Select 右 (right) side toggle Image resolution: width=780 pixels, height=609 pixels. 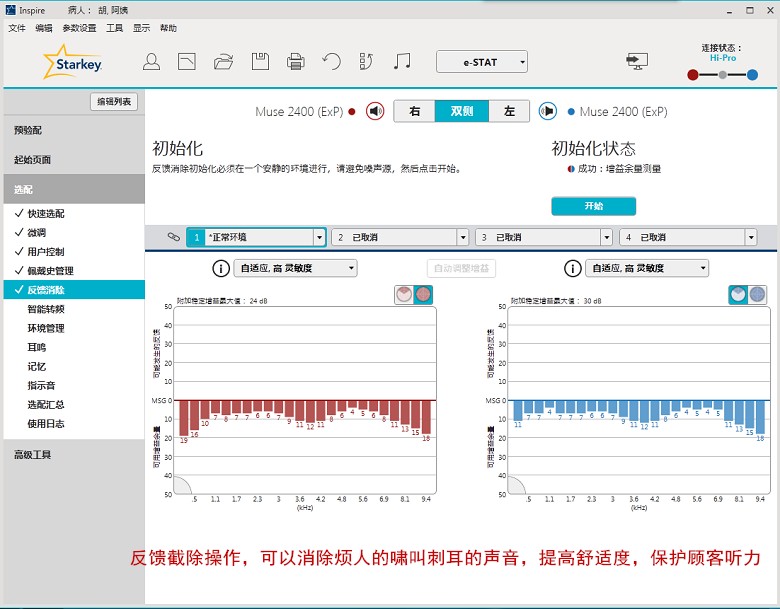(x=414, y=111)
